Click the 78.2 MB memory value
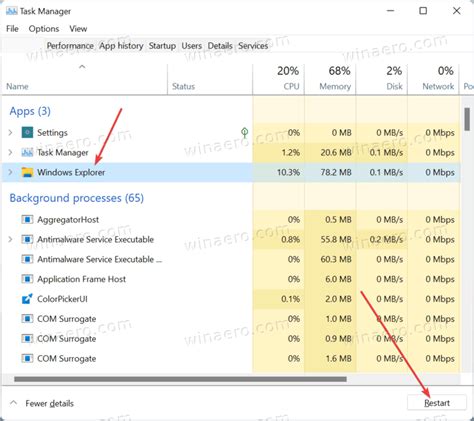 pyautogui.click(x=336, y=172)
